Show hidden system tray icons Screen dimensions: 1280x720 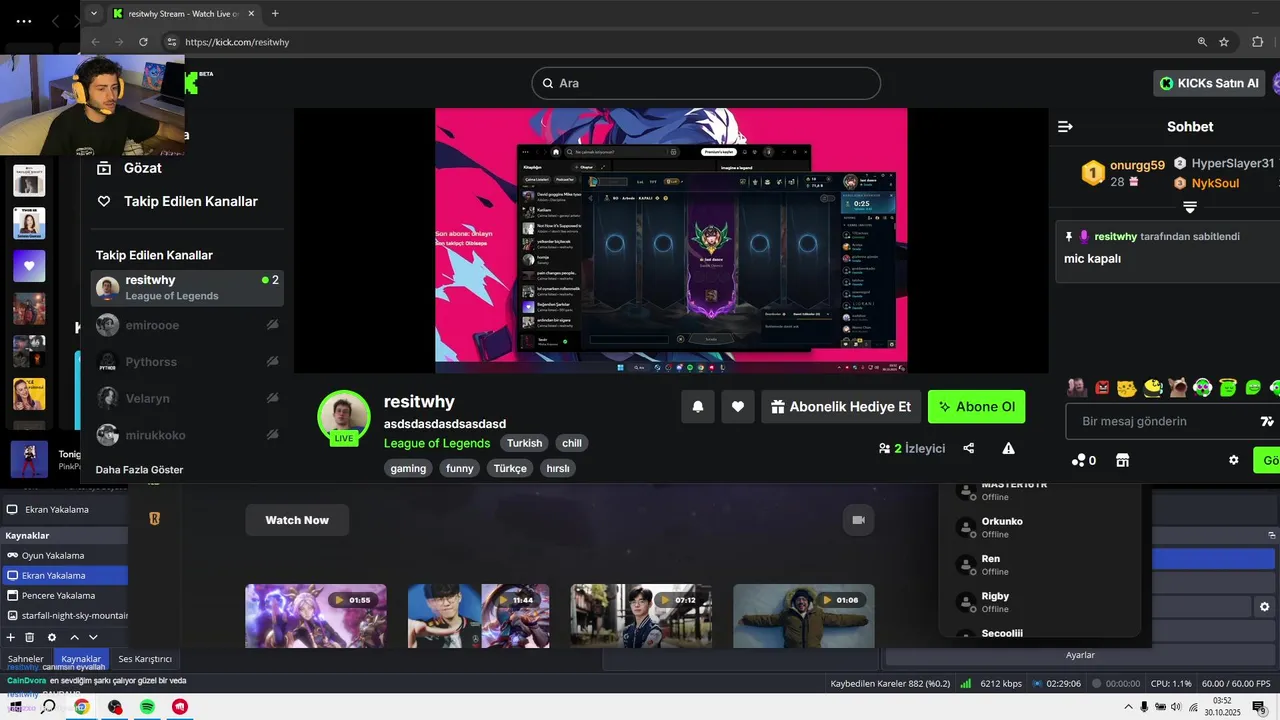pos(1126,707)
